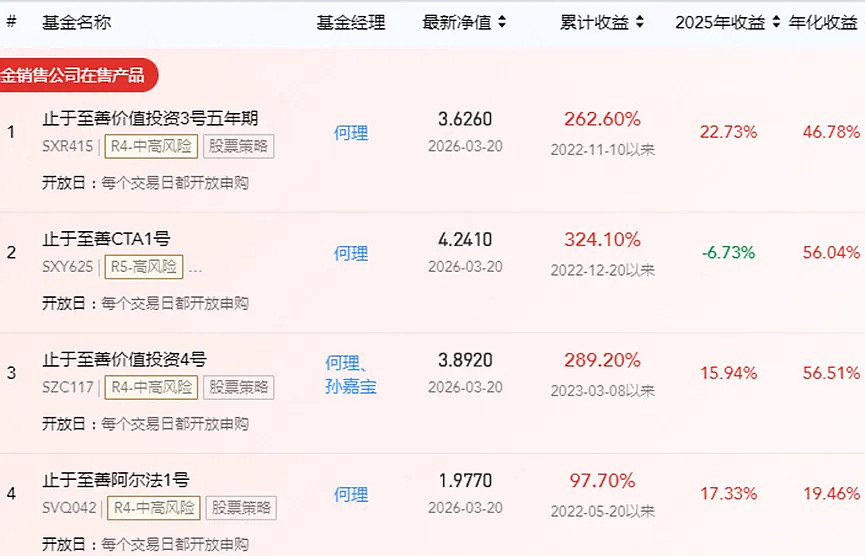Viewport: 865px width, 556px height.
Task: Sort by 累计收益 column arrows
Action: (639, 22)
